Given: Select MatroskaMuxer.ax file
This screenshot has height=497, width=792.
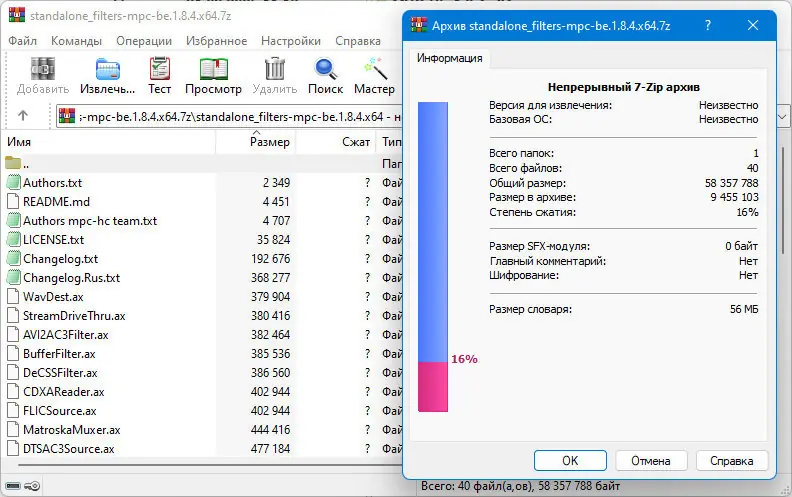Looking at the screenshot, I should [x=72, y=430].
